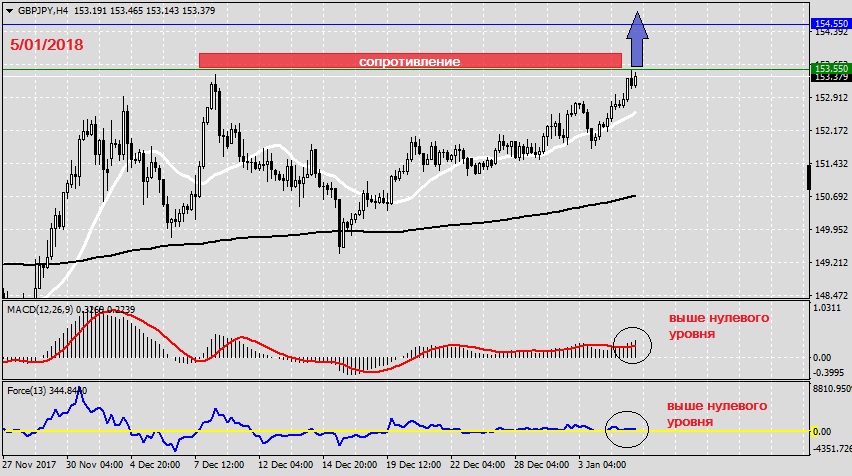Screen dimensions: 852x476
Task: Click the red text note beside MACD panel
Action: point(718,326)
